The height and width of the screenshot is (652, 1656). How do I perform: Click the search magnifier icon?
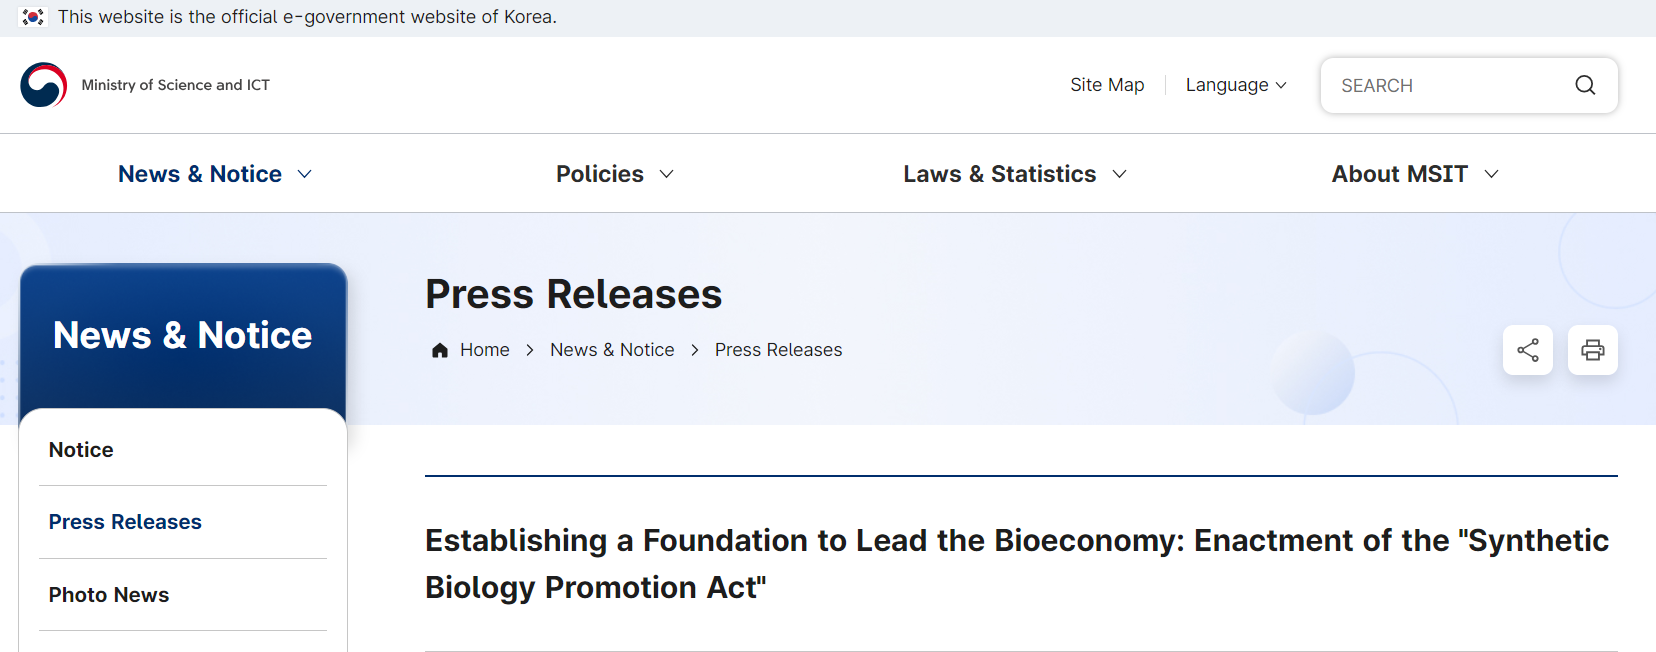1585,85
